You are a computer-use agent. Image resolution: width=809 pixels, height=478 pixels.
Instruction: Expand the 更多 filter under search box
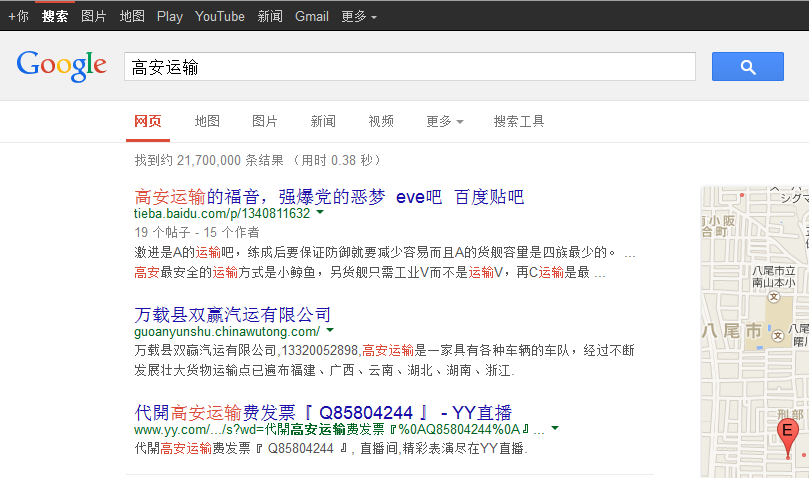(x=444, y=121)
